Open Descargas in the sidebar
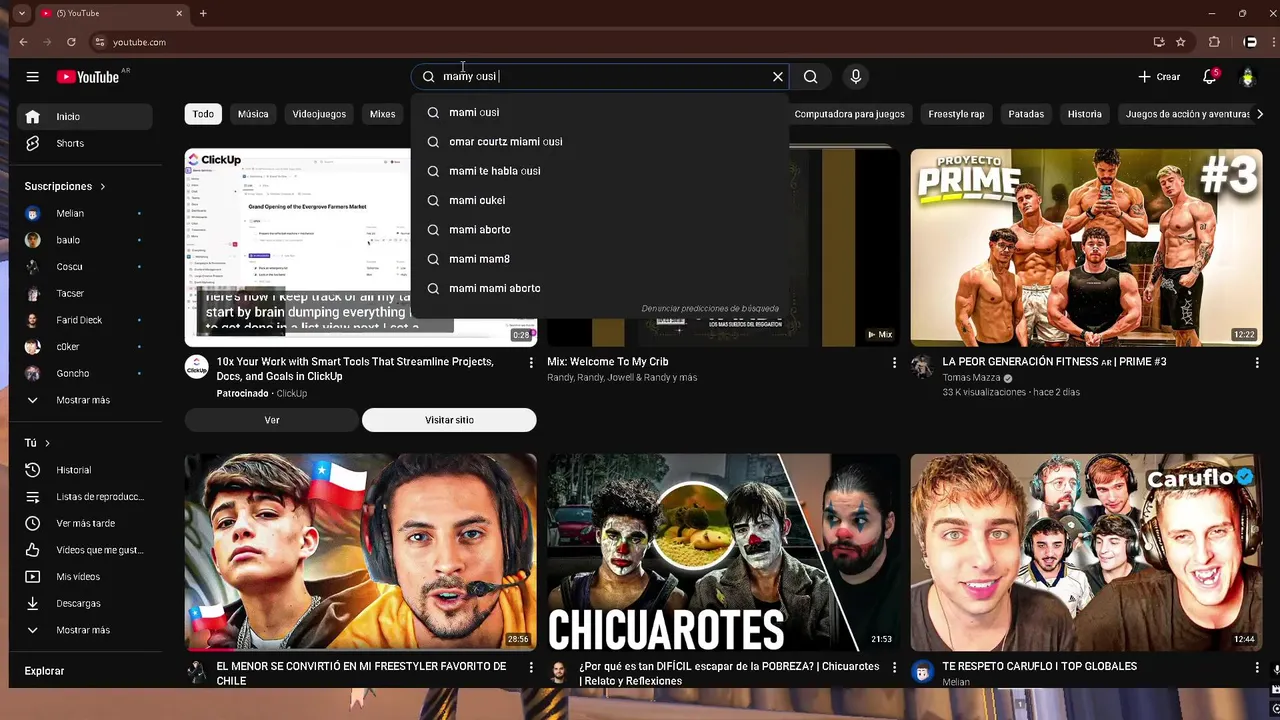The width and height of the screenshot is (1280, 720). coord(87,603)
